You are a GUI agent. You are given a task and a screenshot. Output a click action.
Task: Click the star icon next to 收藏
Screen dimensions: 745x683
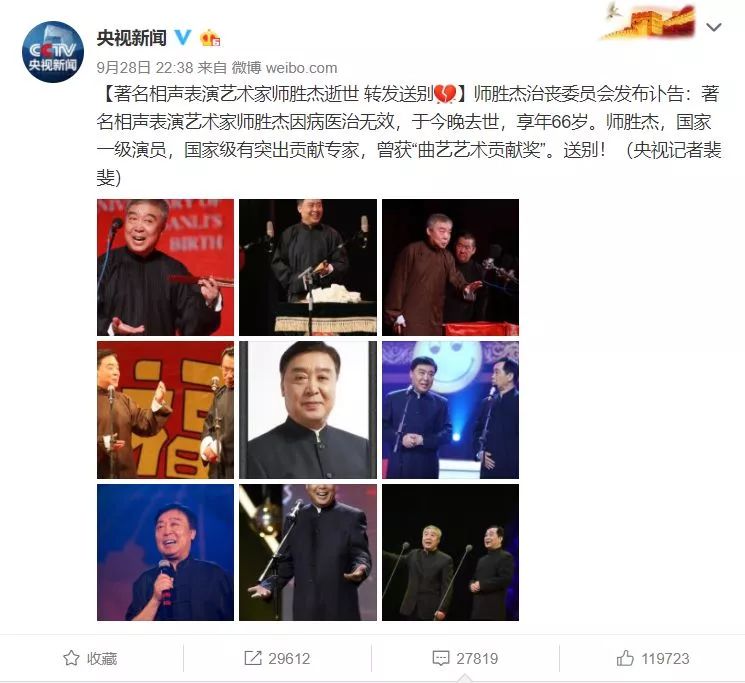click(71, 658)
